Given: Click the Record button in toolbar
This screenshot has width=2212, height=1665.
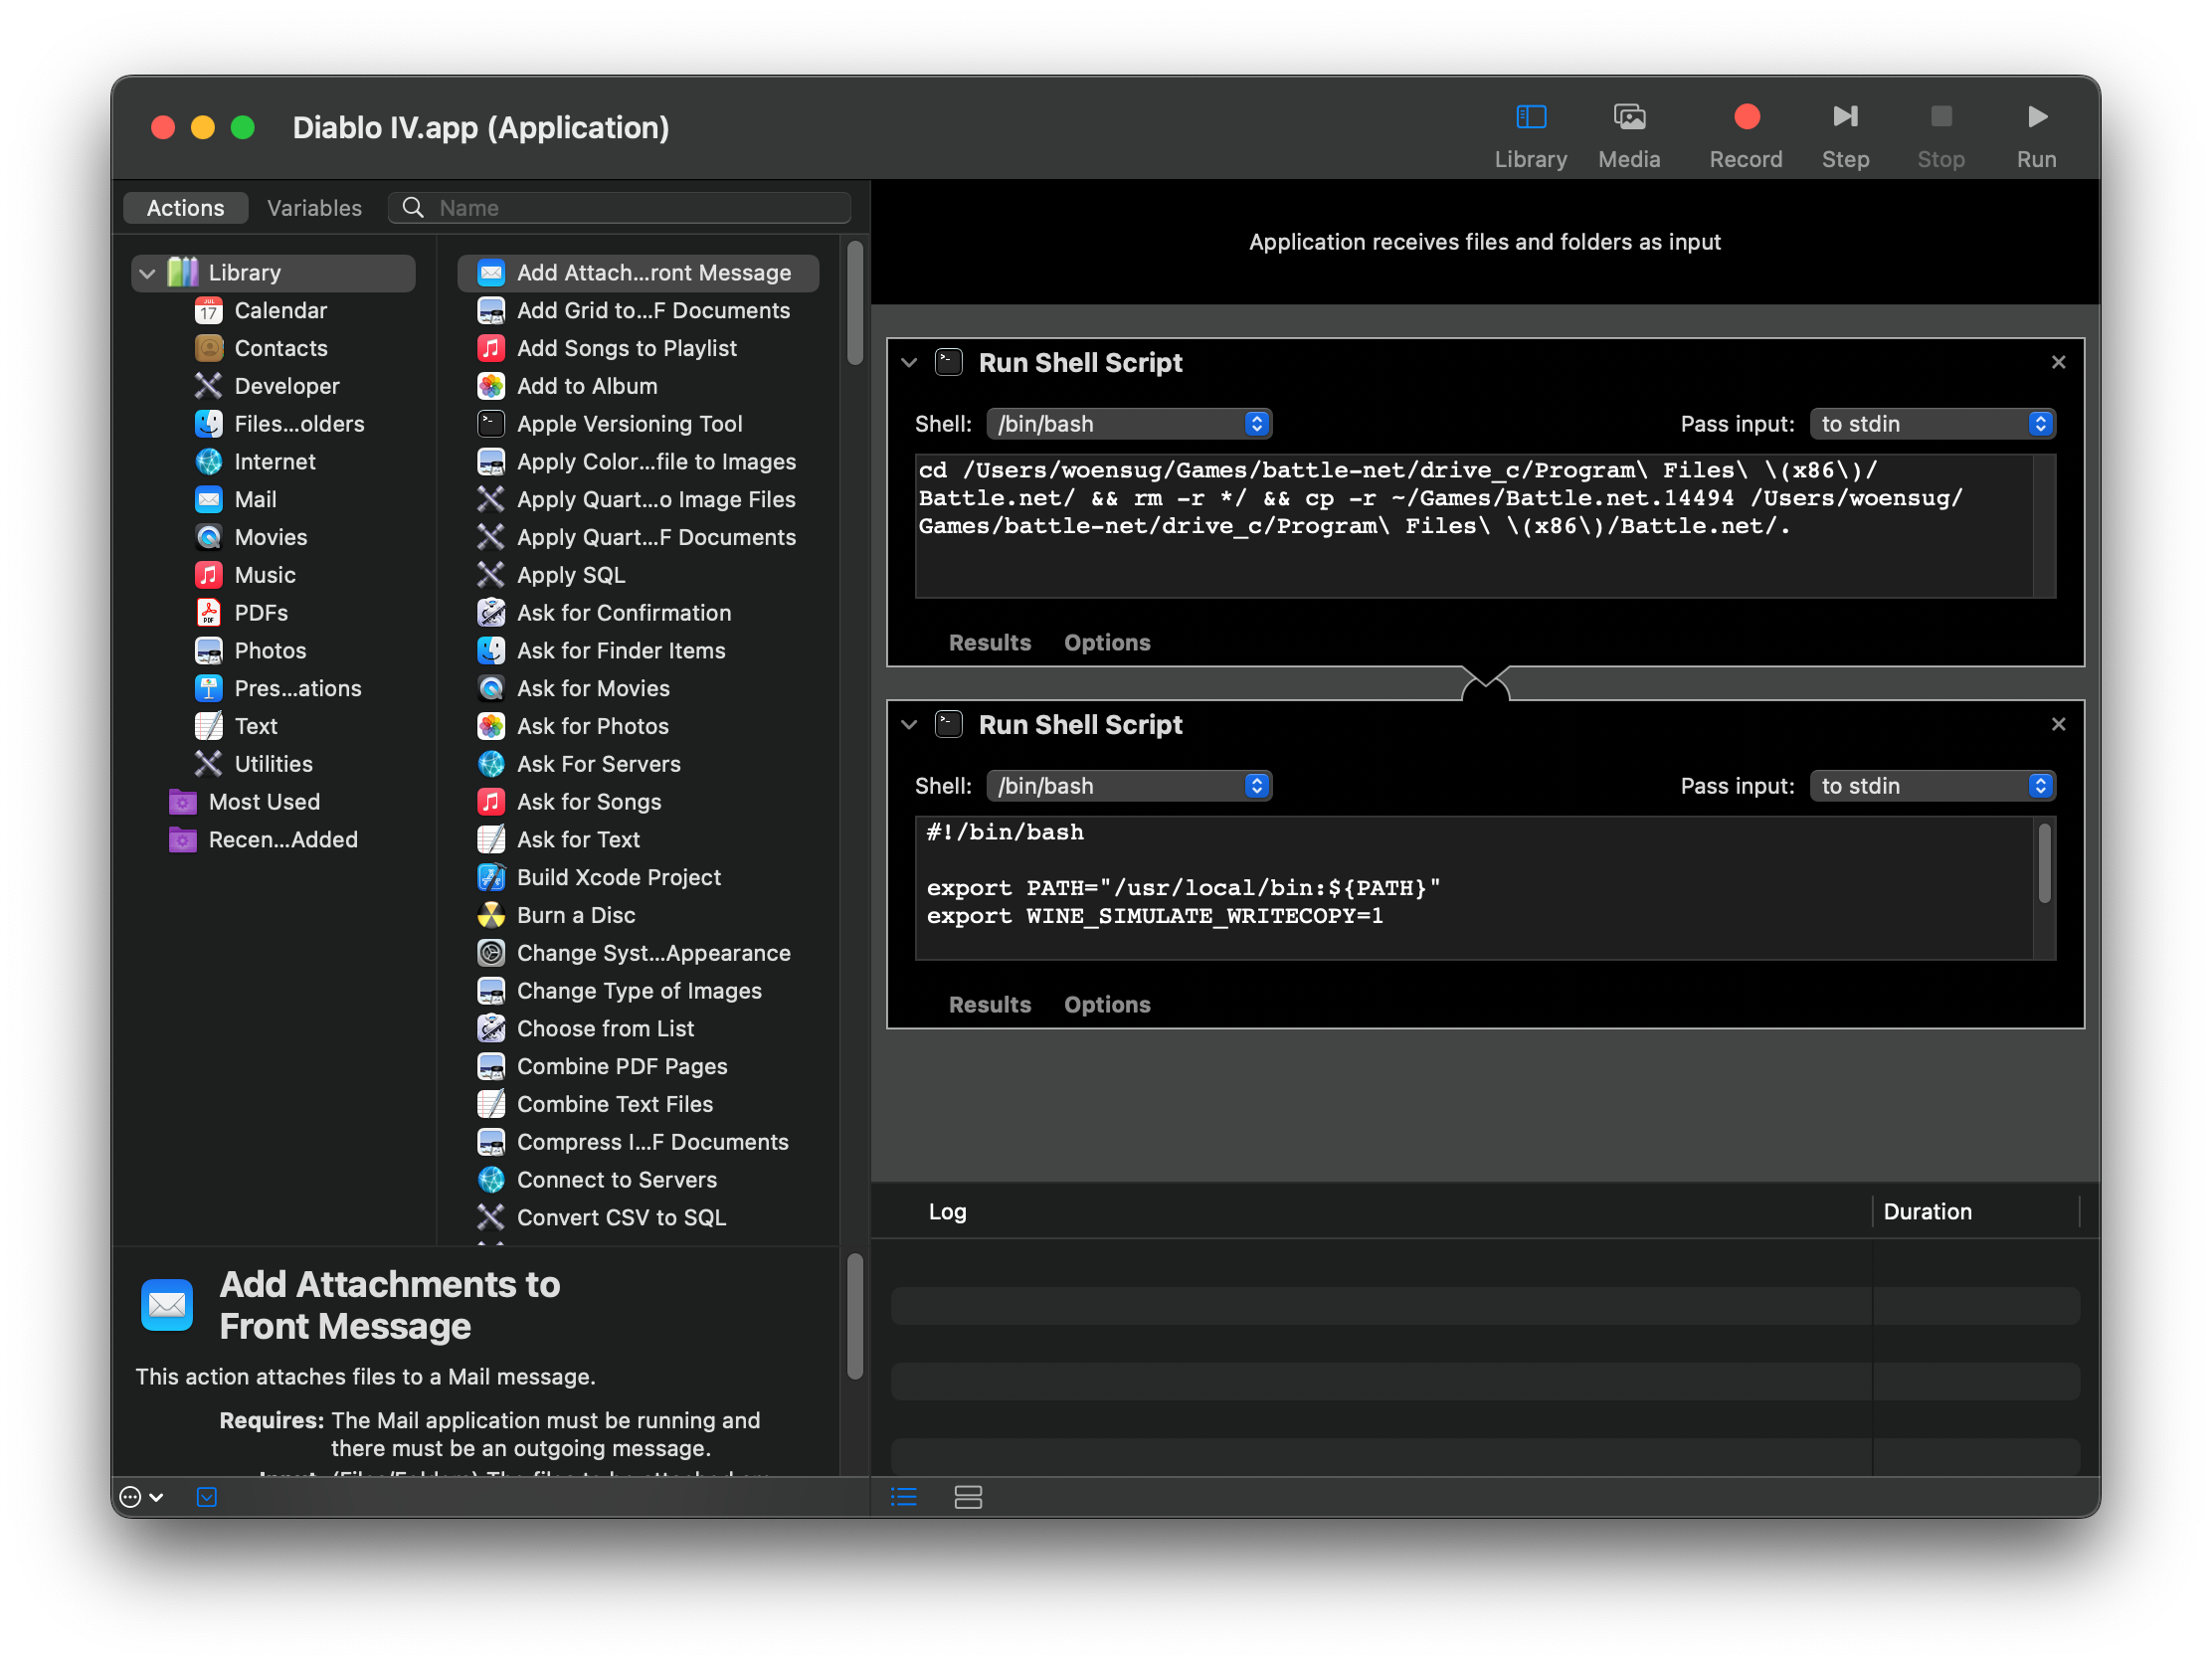Looking at the screenshot, I should pos(1745,118).
